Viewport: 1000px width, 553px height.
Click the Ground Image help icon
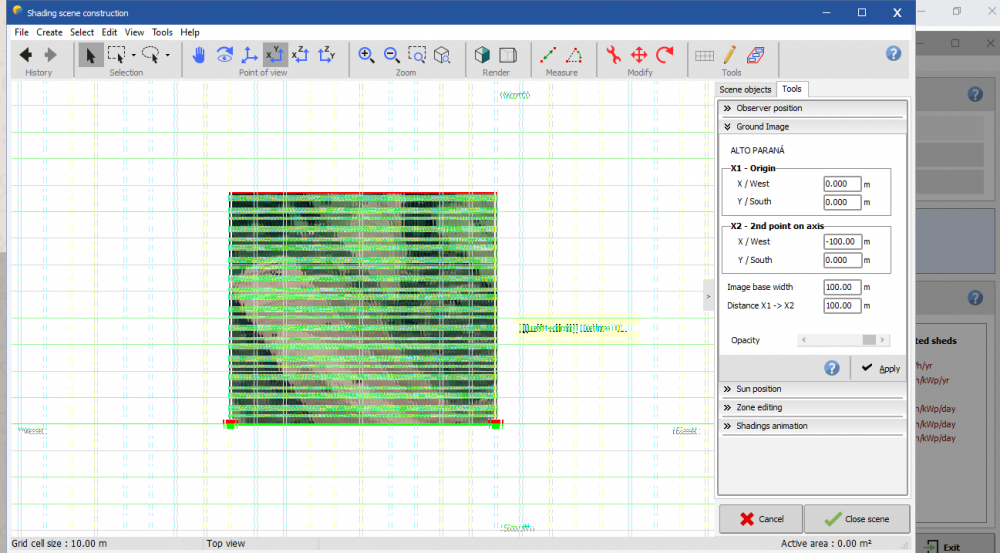[832, 368]
